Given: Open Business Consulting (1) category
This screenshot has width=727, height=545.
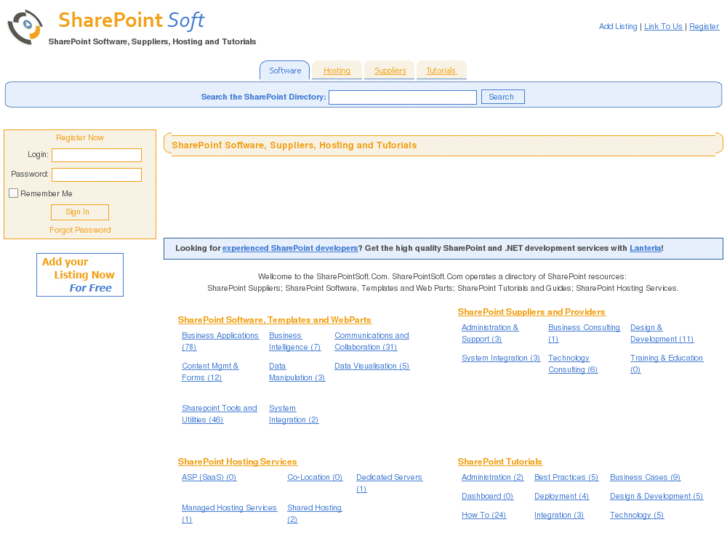Looking at the screenshot, I should click(x=584, y=333).
